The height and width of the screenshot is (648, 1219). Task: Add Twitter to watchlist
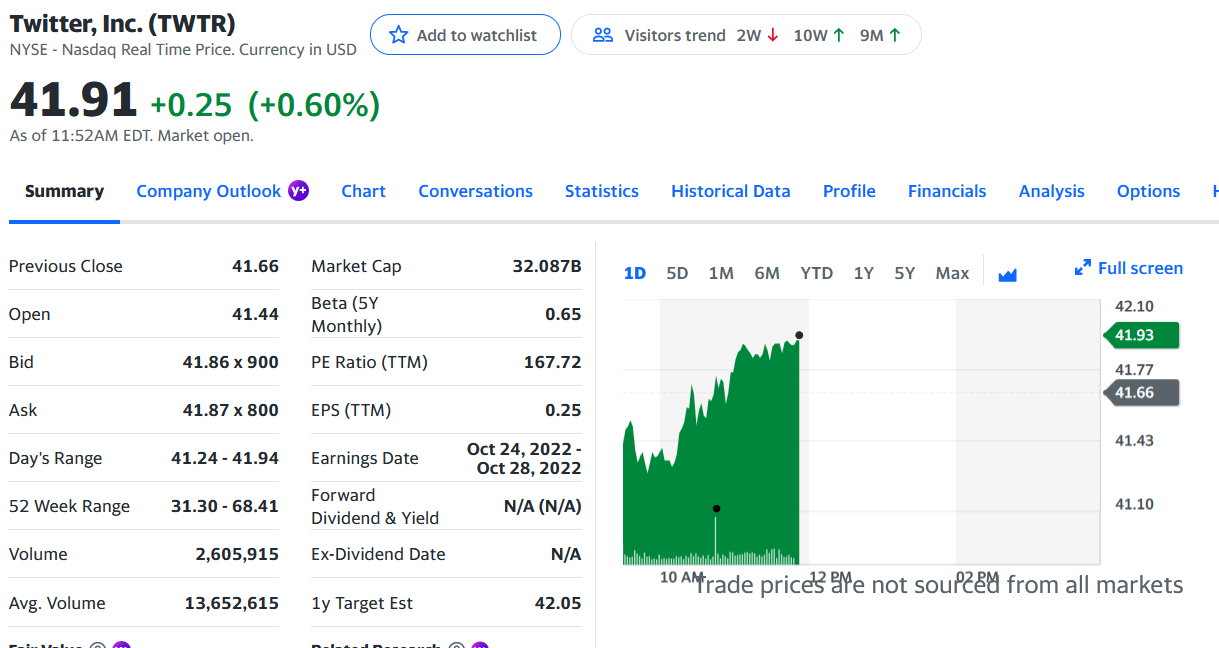click(x=465, y=35)
